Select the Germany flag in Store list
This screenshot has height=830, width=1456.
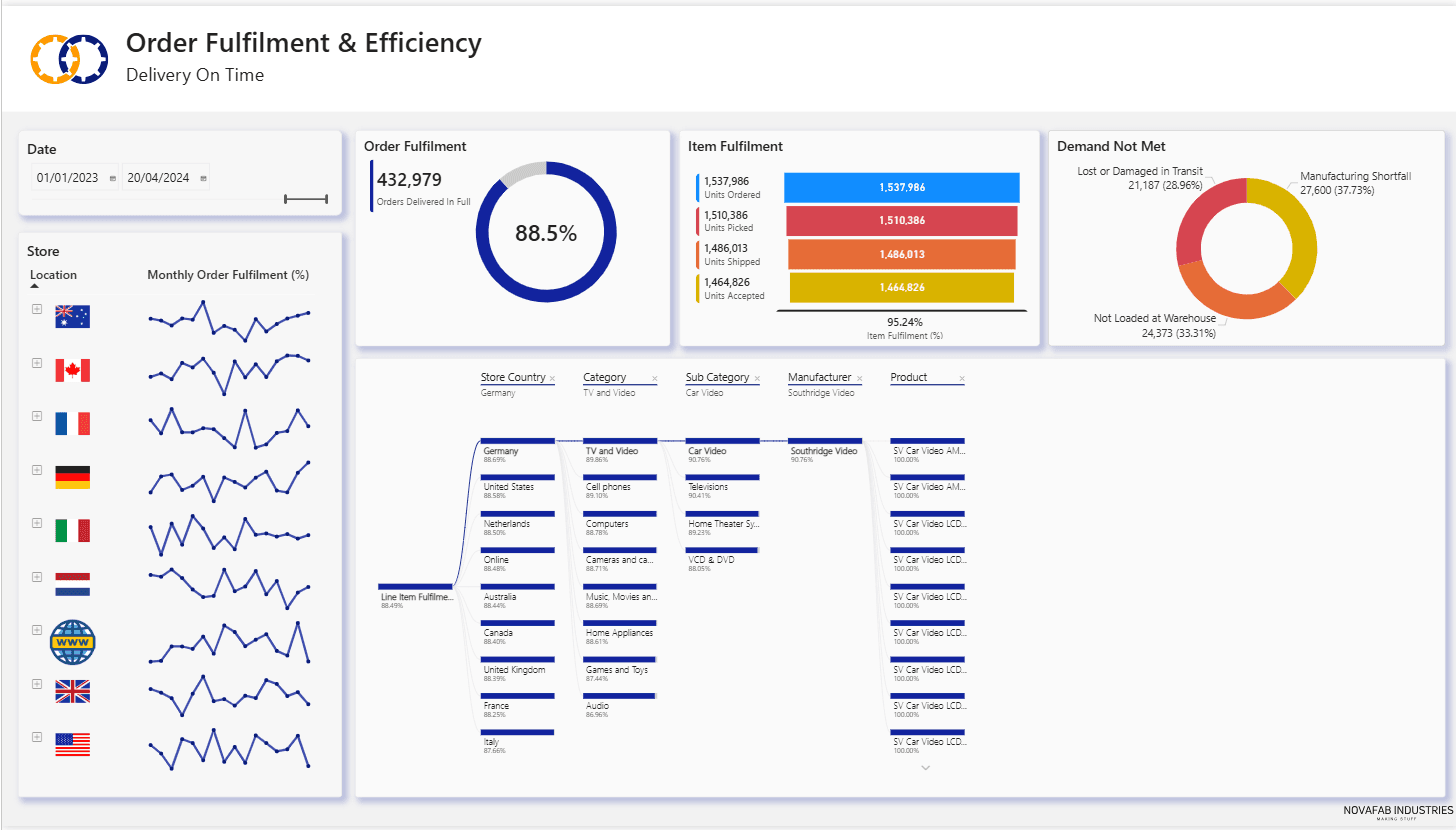pyautogui.click(x=72, y=477)
